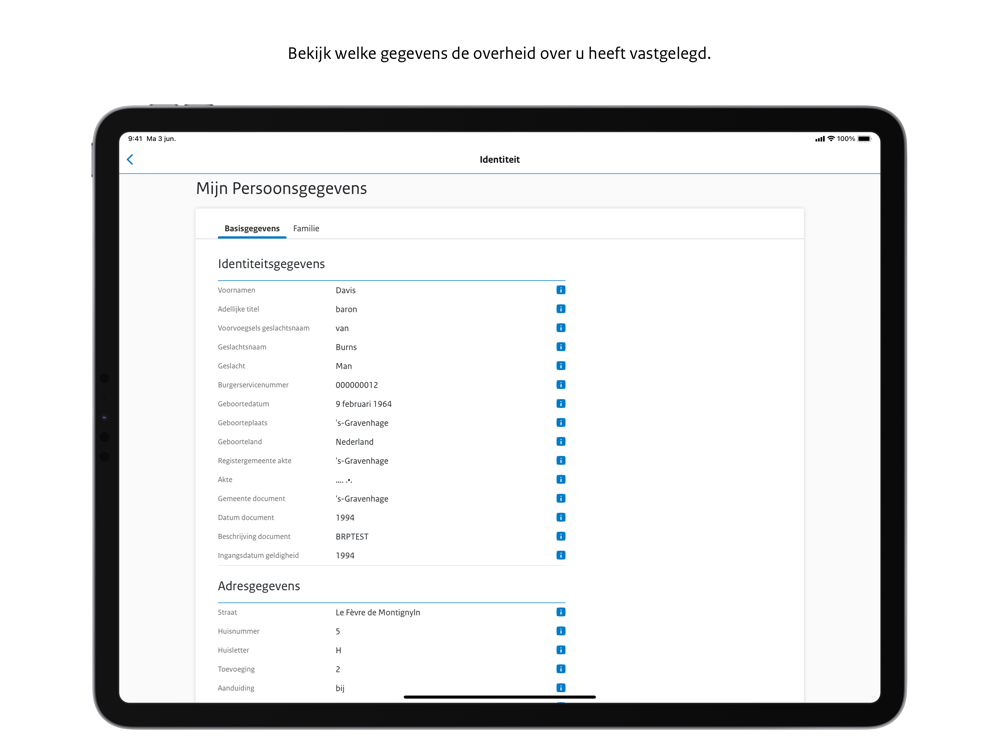1000x750 pixels.
Task: Show info for Huisnummer row
Action: pyautogui.click(x=561, y=631)
